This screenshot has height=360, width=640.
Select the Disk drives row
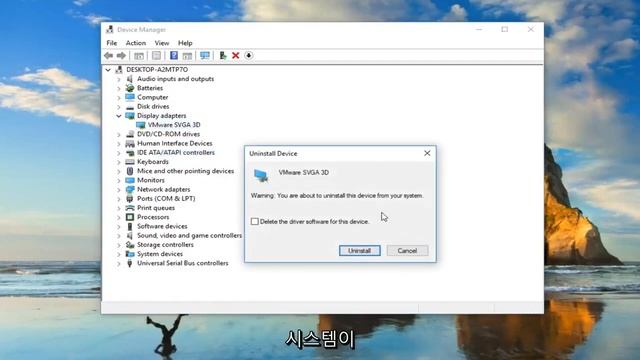pos(153,107)
